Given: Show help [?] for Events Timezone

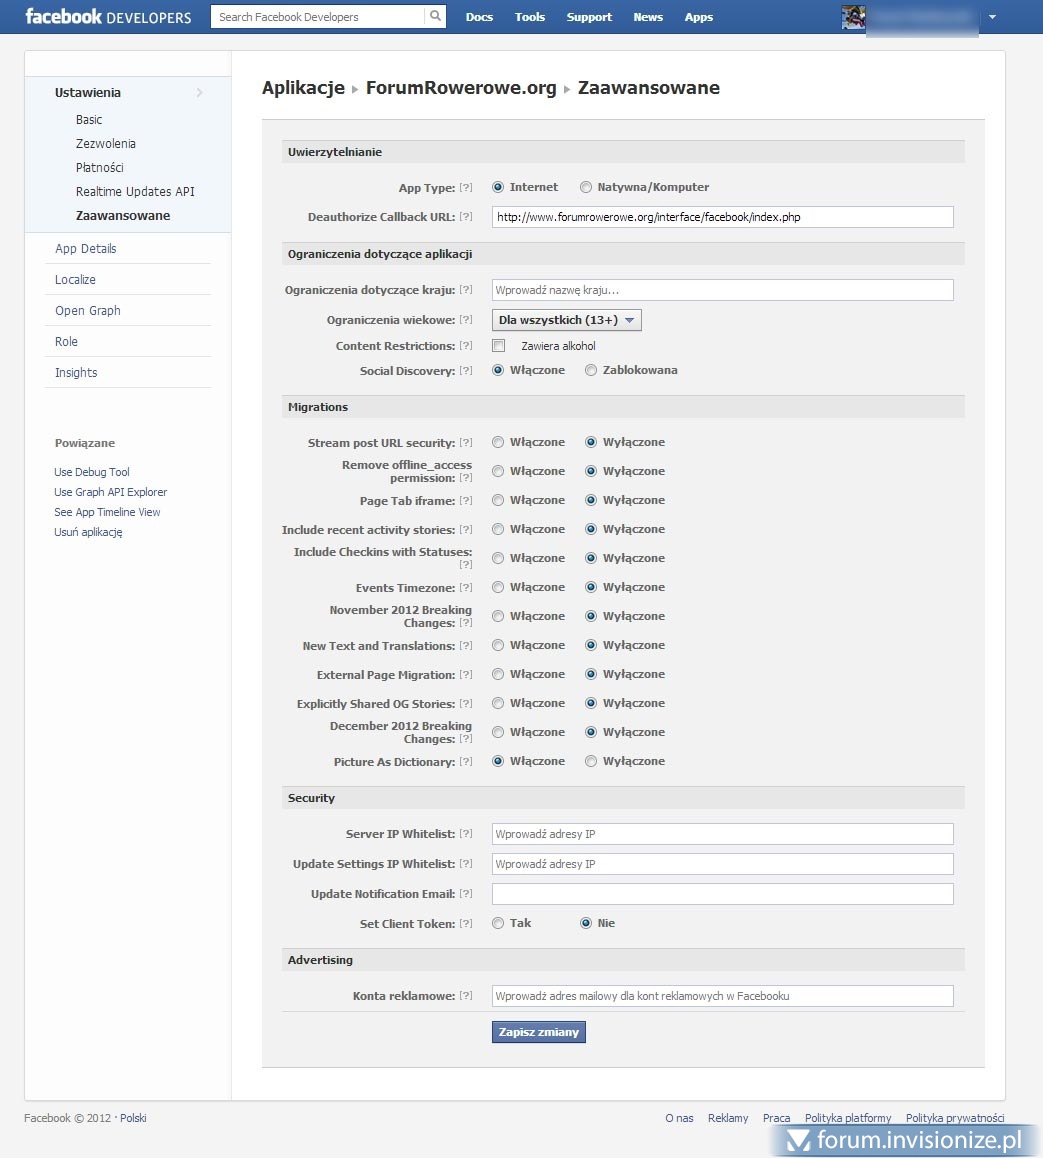Looking at the screenshot, I should pyautogui.click(x=466, y=588).
